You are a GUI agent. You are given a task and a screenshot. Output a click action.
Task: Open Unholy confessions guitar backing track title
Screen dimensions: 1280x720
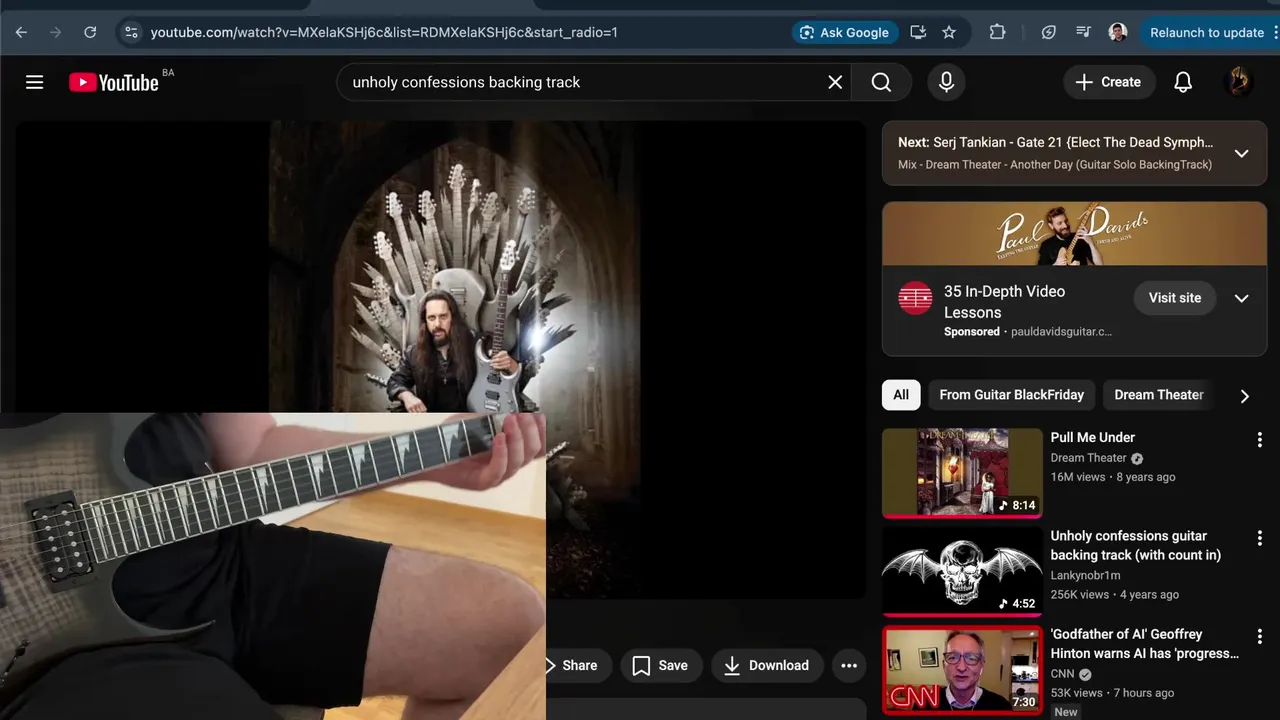1135,545
